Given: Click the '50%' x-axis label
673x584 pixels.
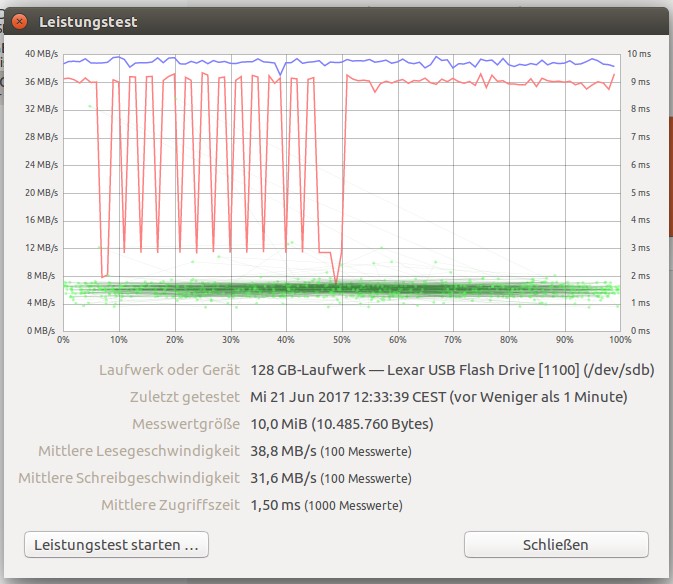Looking at the screenshot, I should coord(342,340).
